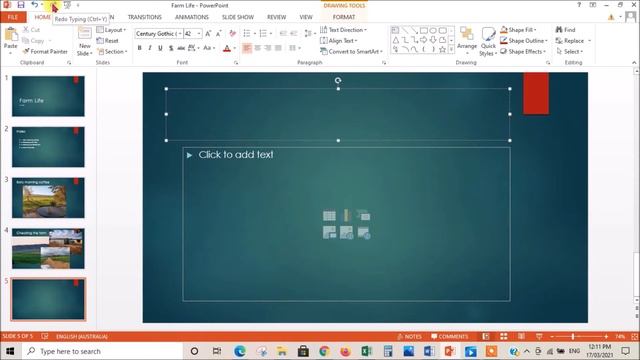Apply font color red swatch
The width and height of the screenshot is (640, 360).
227,49
